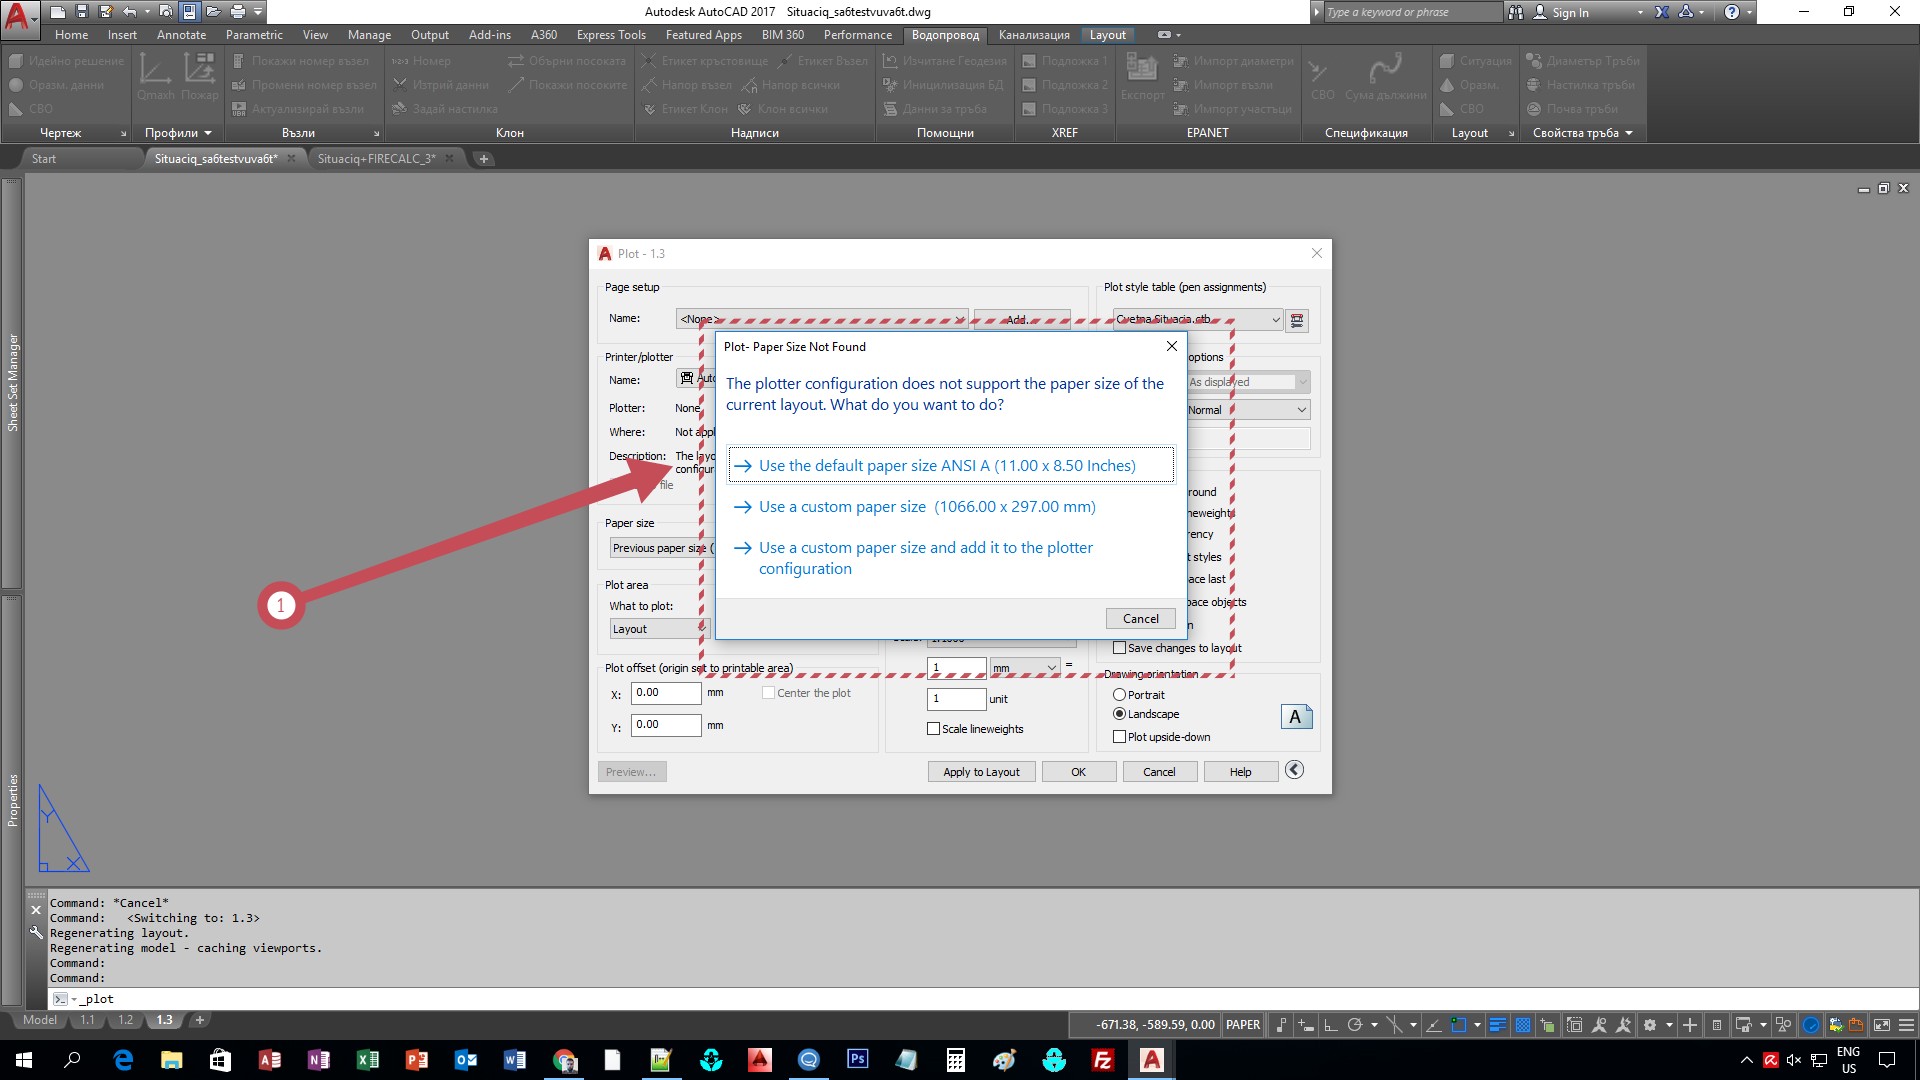Viewport: 1920px width, 1080px height.
Task: Select Landscape orientation radio button
Action: (1119, 714)
